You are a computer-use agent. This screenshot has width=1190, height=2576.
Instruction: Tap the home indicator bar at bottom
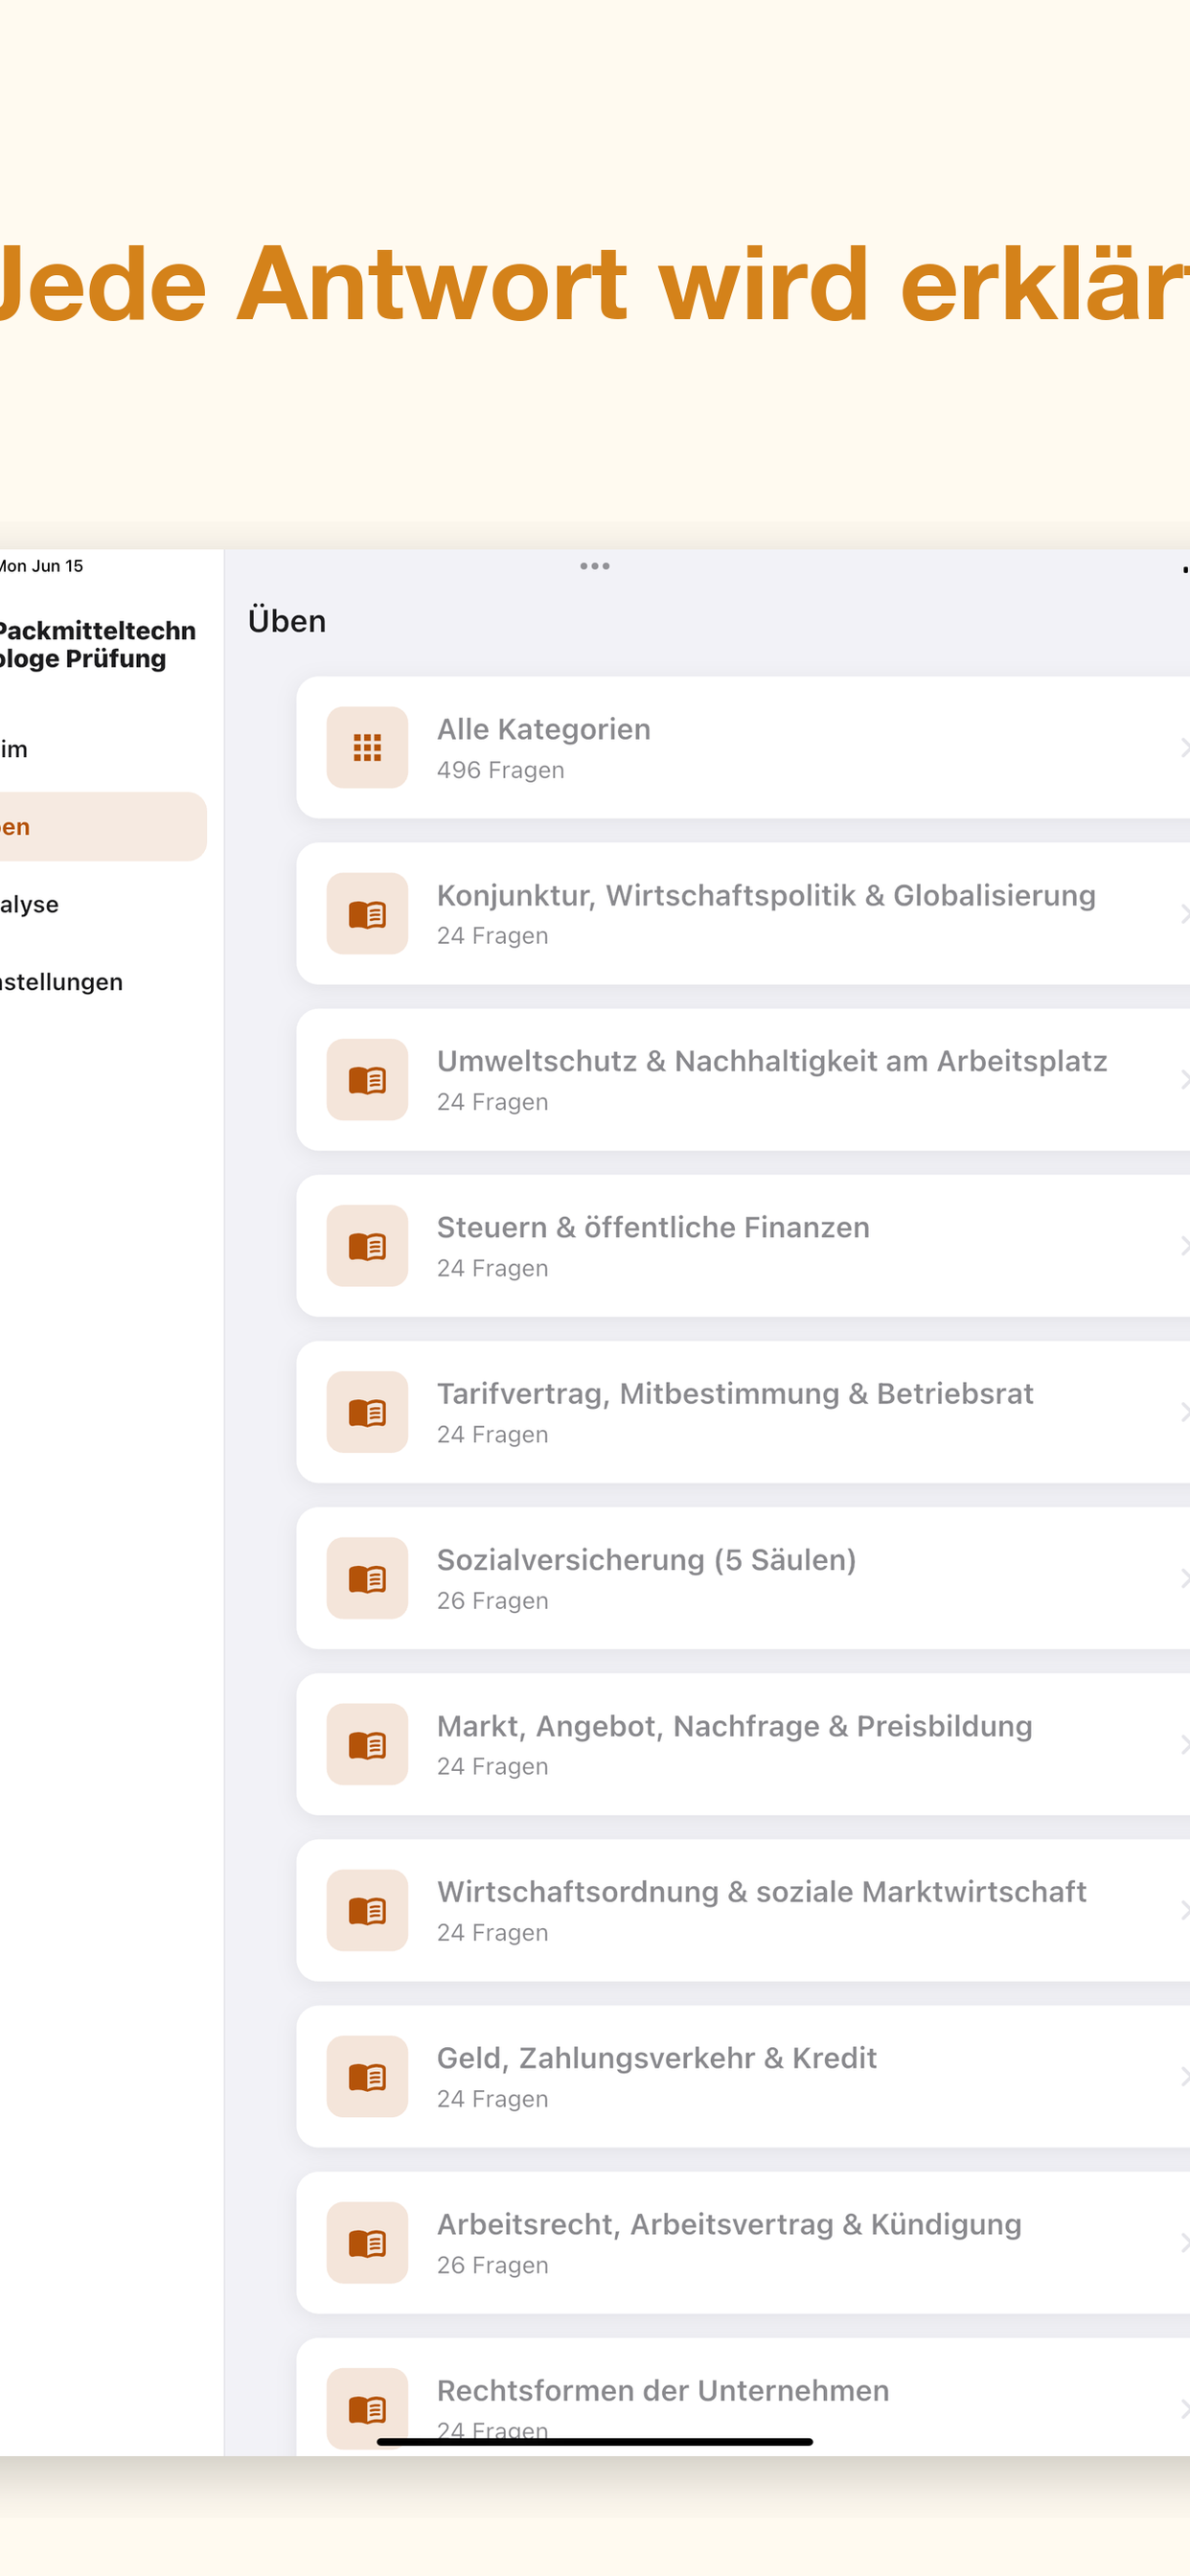(595, 2442)
